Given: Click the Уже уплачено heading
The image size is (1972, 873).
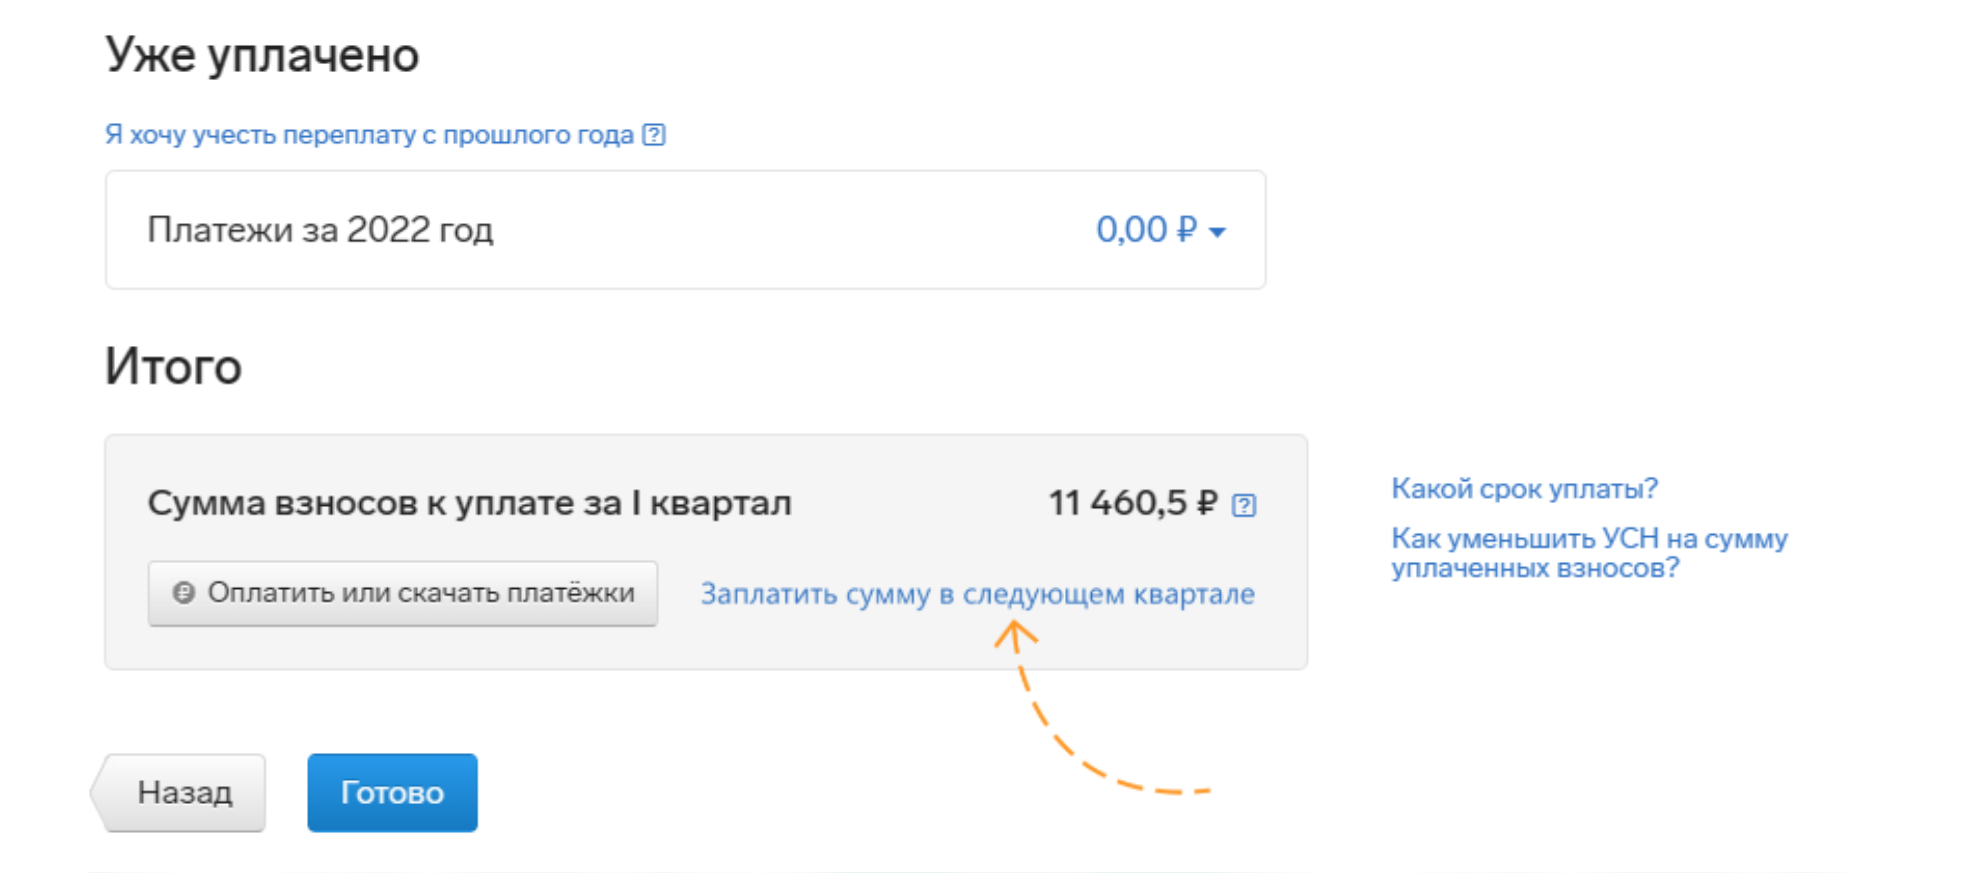Looking at the screenshot, I should 262,55.
